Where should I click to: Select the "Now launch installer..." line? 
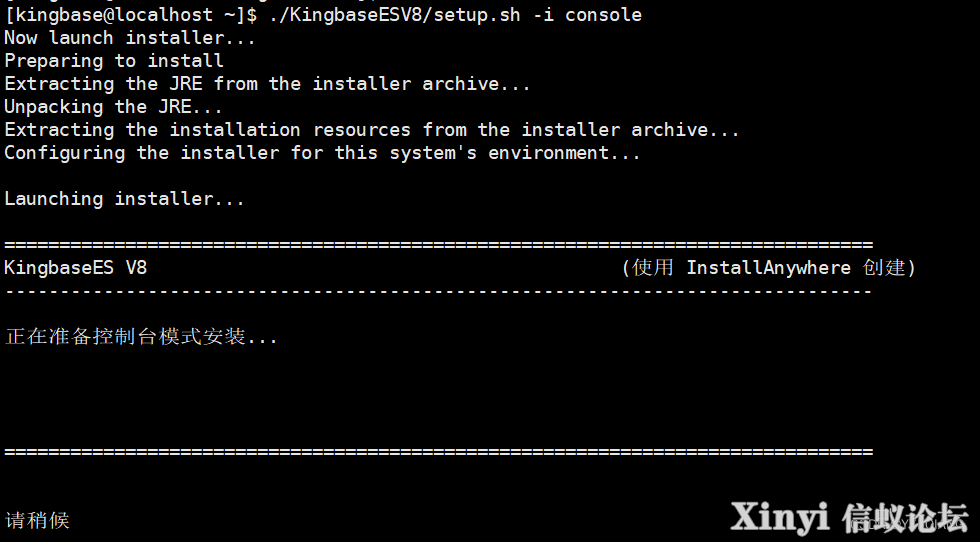130,38
